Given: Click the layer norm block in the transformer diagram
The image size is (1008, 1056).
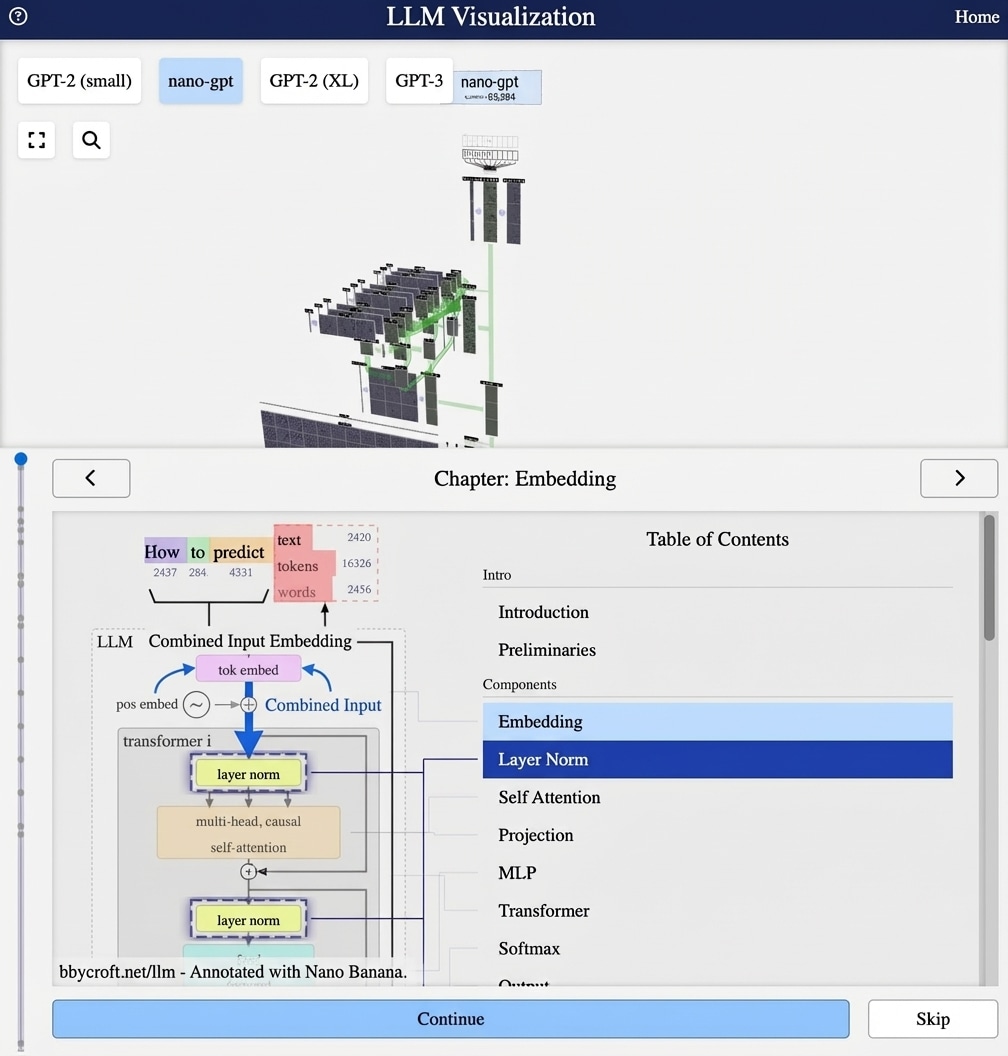Looking at the screenshot, I should pos(248,773).
